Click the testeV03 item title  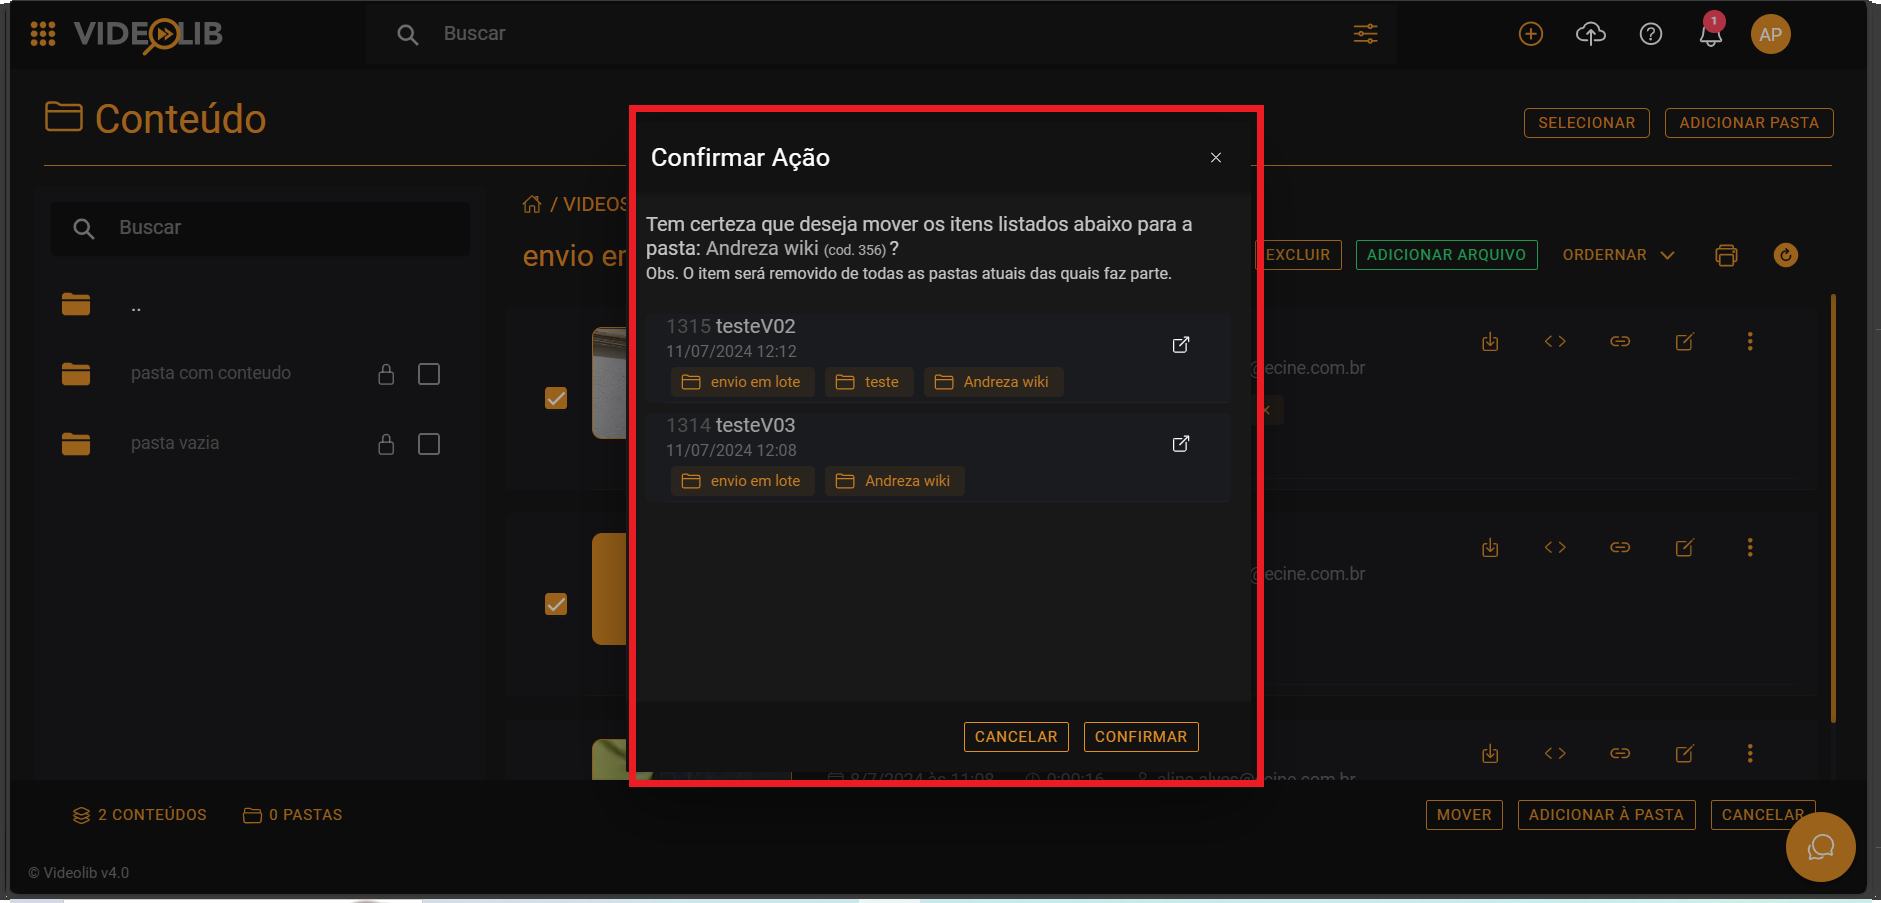755,425
